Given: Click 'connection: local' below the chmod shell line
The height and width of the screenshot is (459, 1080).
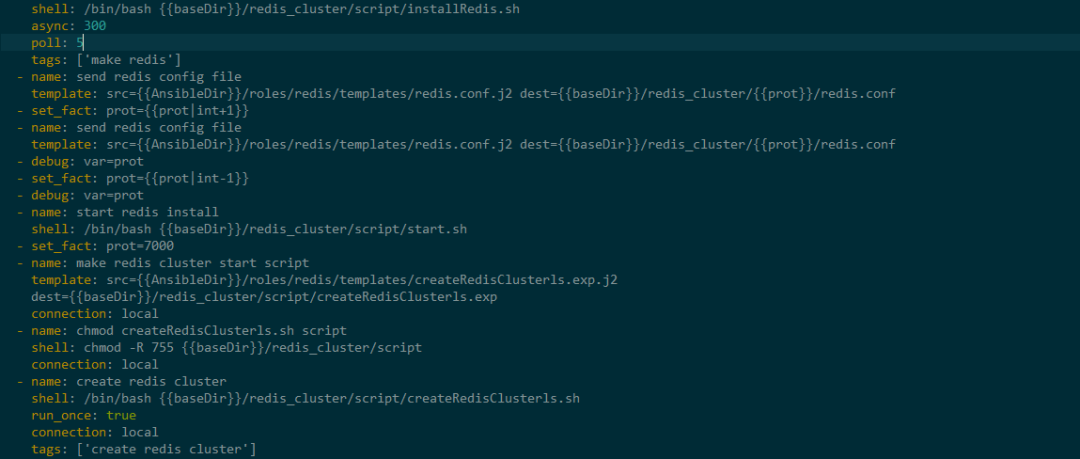Looking at the screenshot, I should click(94, 364).
